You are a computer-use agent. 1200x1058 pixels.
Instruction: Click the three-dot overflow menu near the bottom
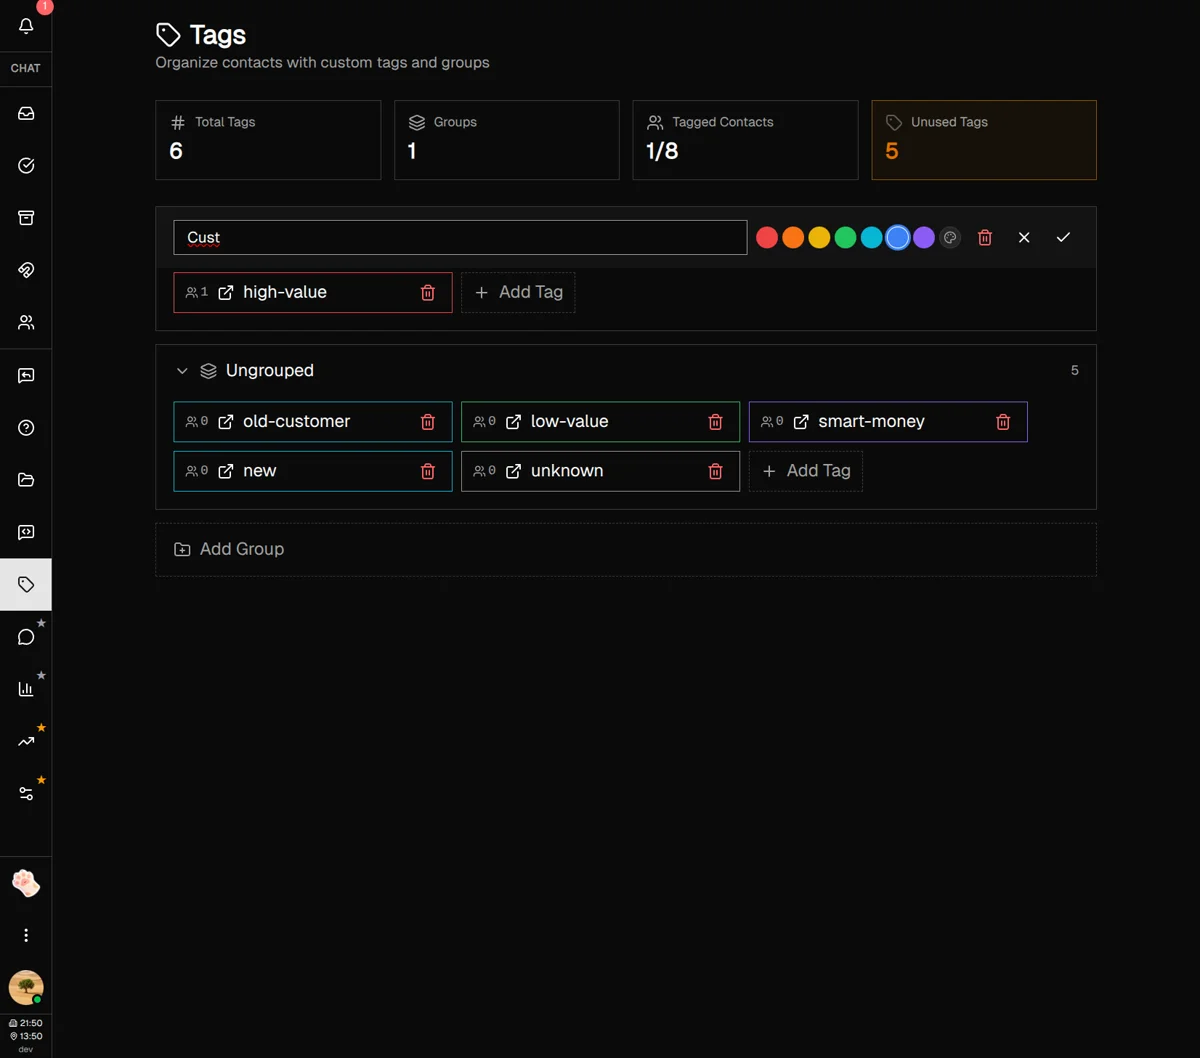pyautogui.click(x=25, y=934)
